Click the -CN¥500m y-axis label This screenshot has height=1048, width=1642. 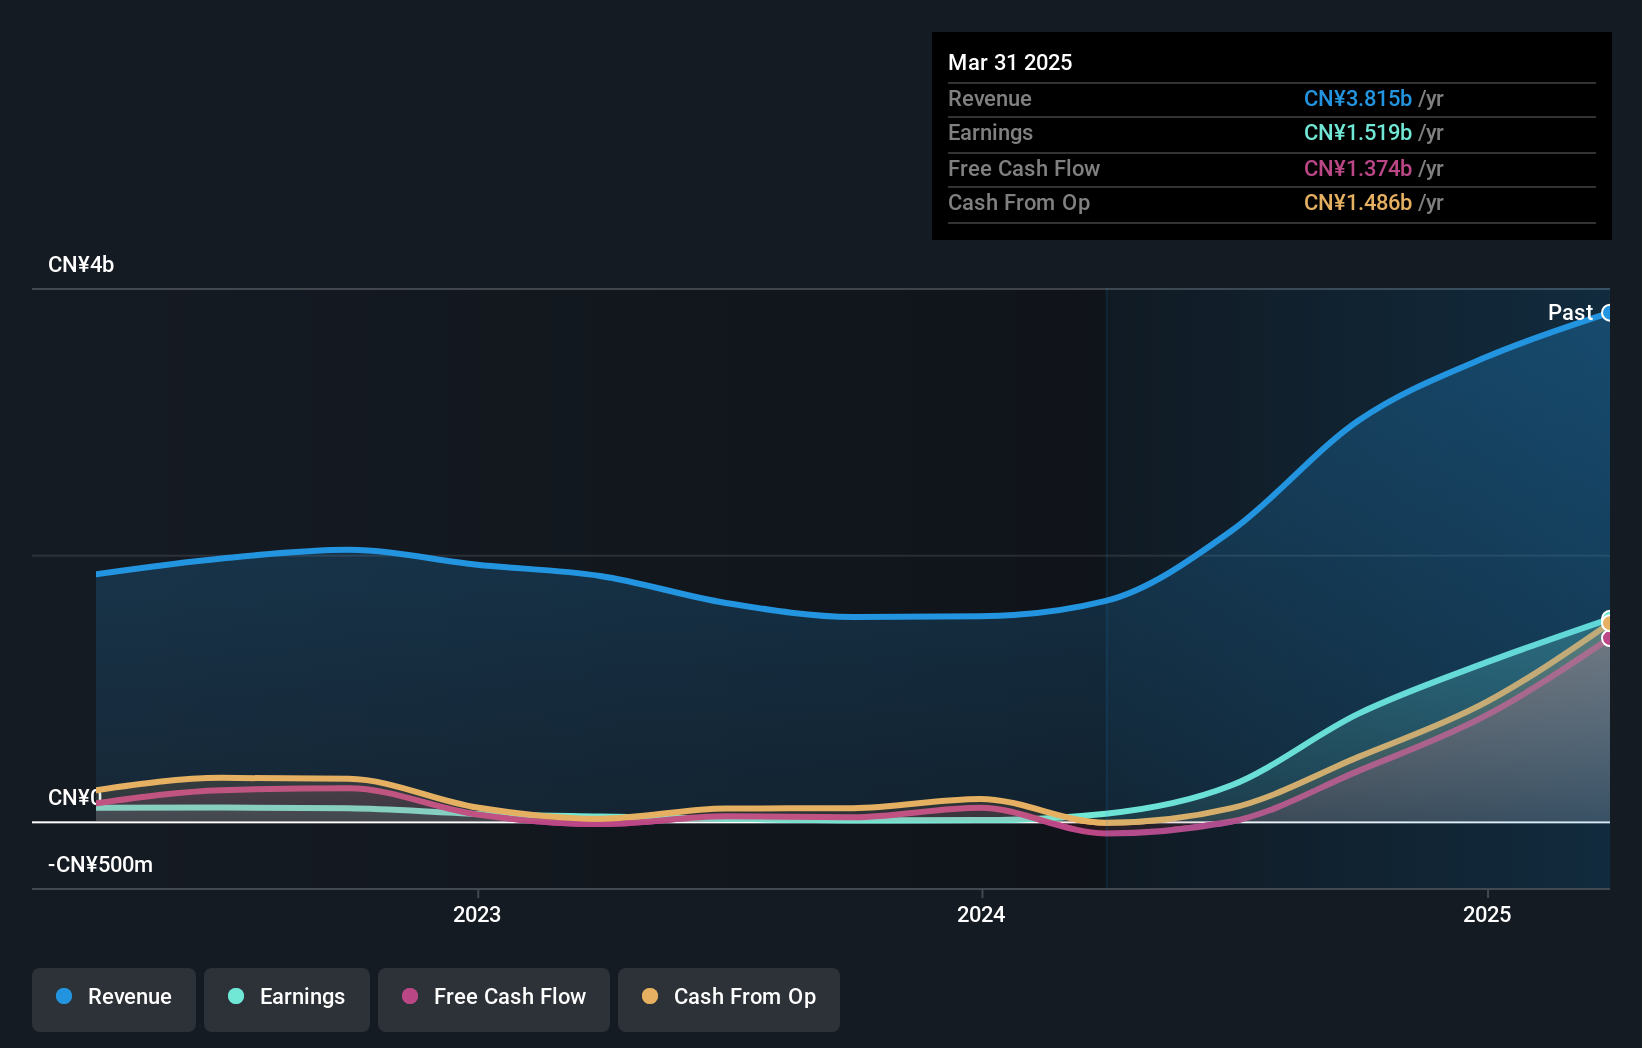click(100, 864)
